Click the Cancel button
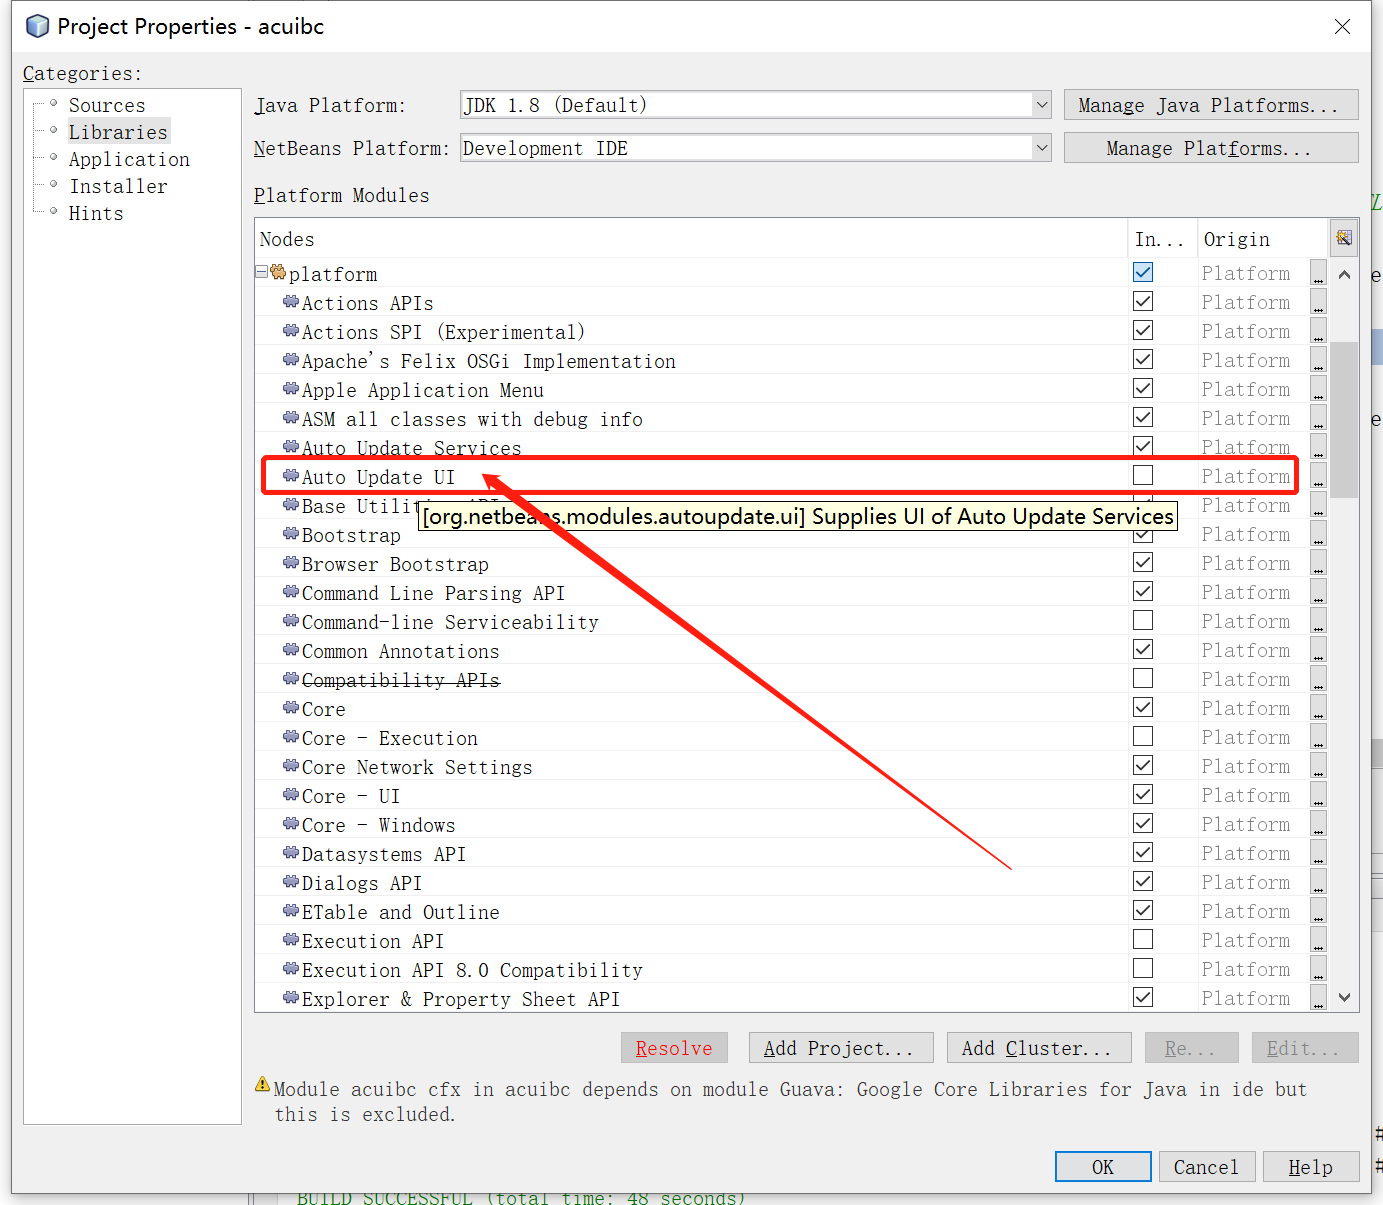Image resolution: width=1383 pixels, height=1205 pixels. (x=1207, y=1167)
